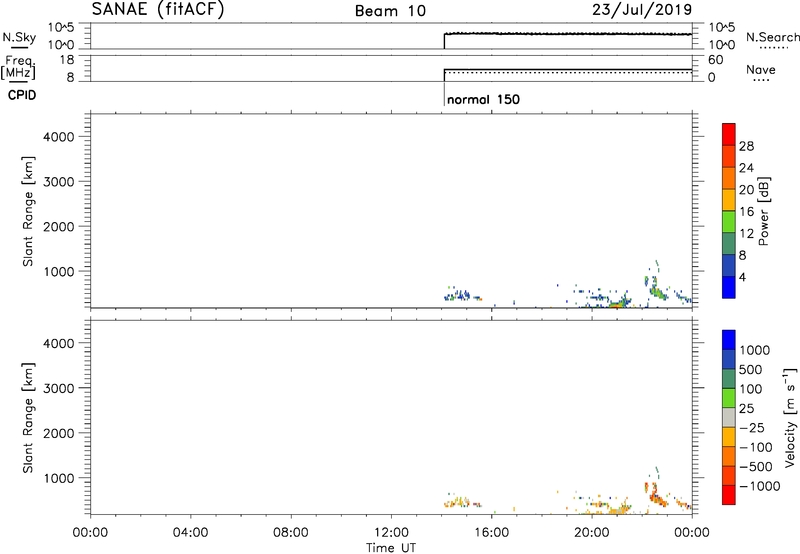Click the 2000 tick in velocity panel

pos(59,433)
